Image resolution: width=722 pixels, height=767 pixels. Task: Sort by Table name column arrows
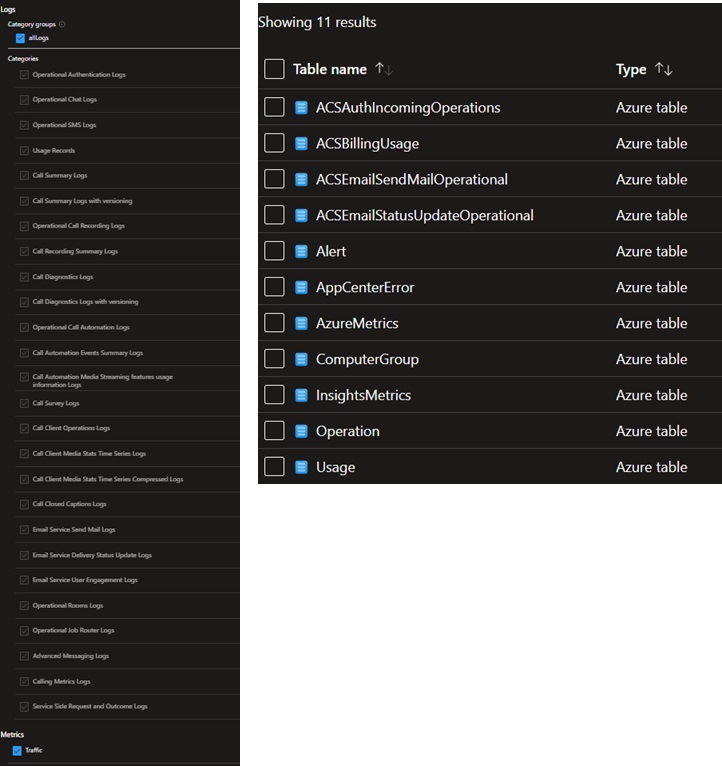point(384,69)
